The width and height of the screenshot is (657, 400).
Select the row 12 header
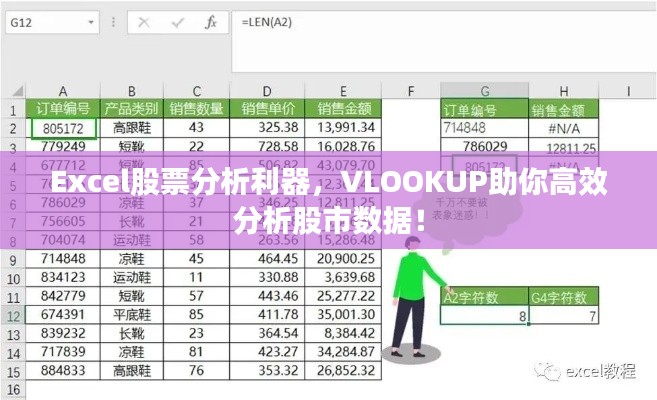pyautogui.click(x=13, y=315)
